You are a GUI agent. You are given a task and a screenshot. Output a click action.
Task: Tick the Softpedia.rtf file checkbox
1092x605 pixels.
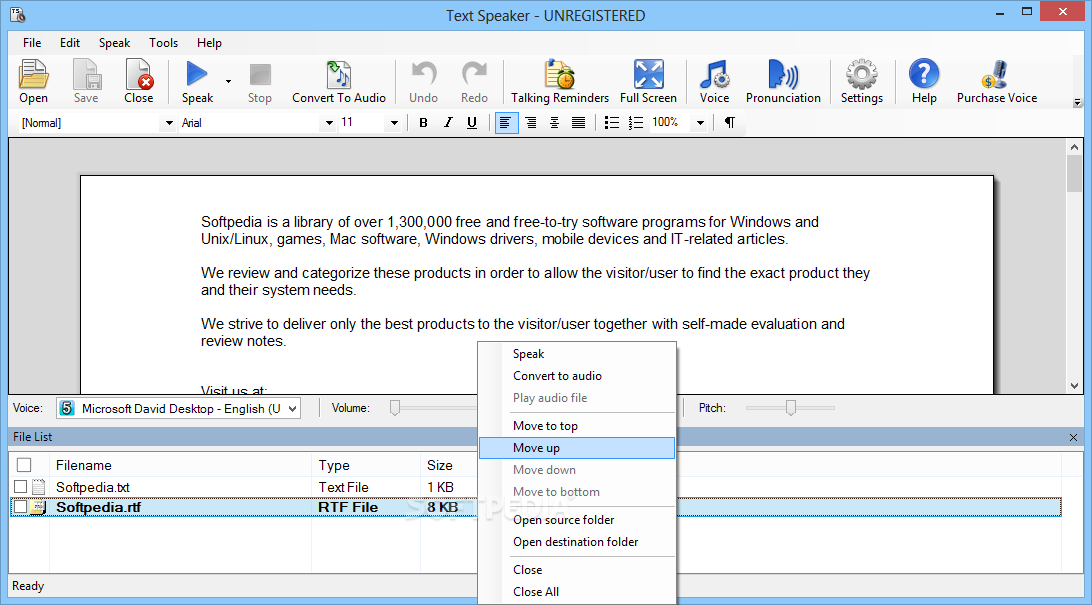(21, 507)
